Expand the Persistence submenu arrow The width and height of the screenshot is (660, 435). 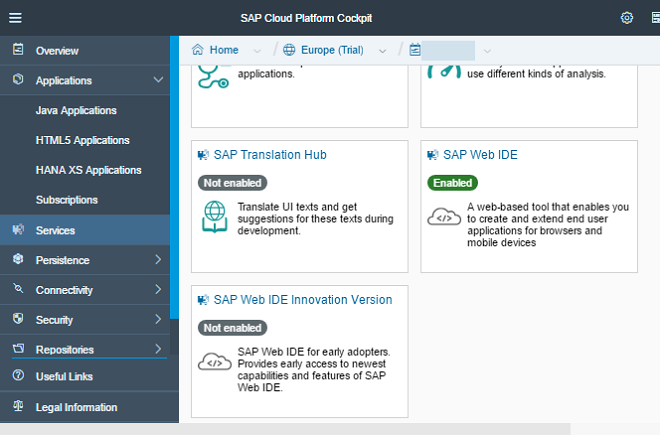[x=158, y=259]
